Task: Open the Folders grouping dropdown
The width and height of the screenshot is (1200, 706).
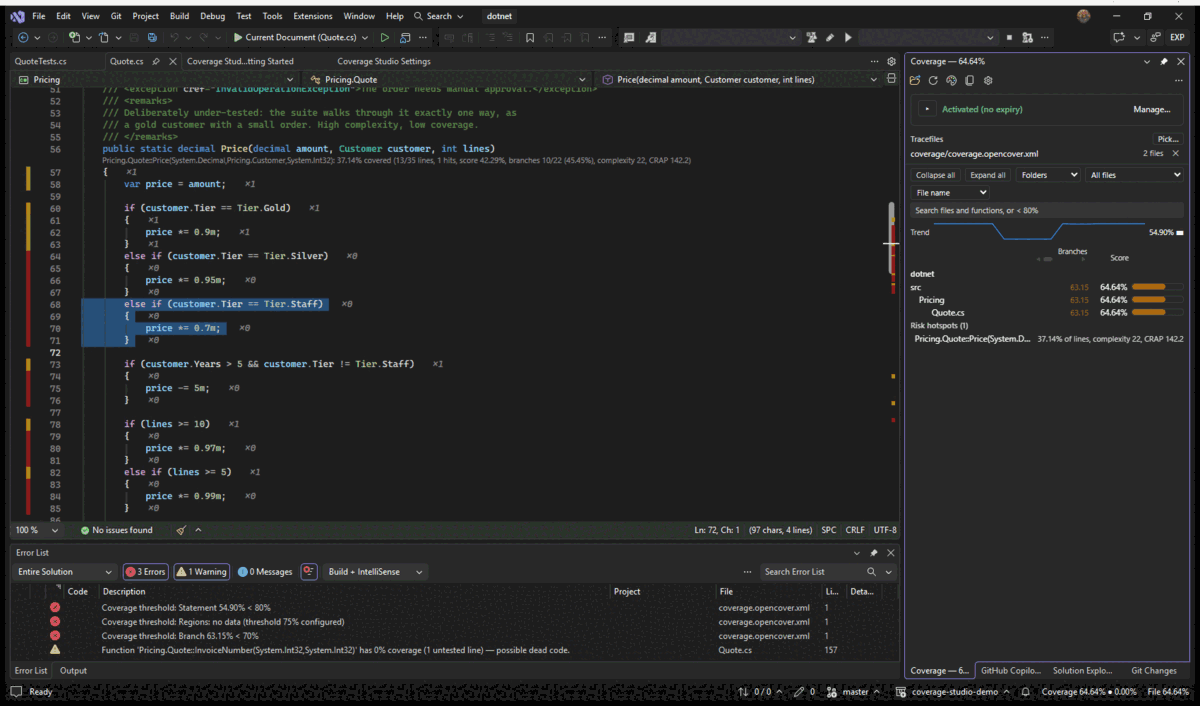Action: 1049,175
